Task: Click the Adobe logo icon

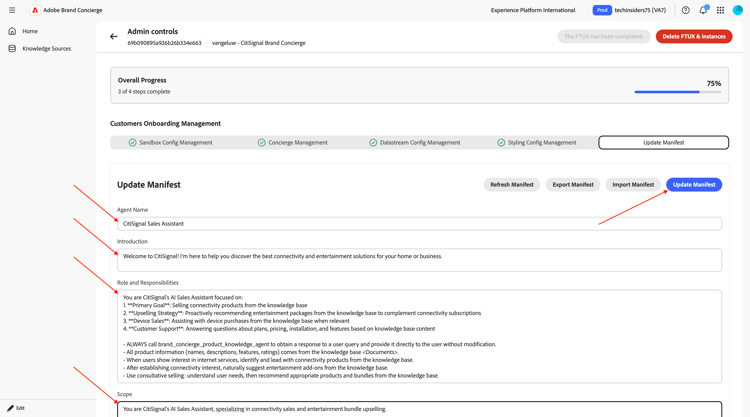Action: [x=35, y=10]
